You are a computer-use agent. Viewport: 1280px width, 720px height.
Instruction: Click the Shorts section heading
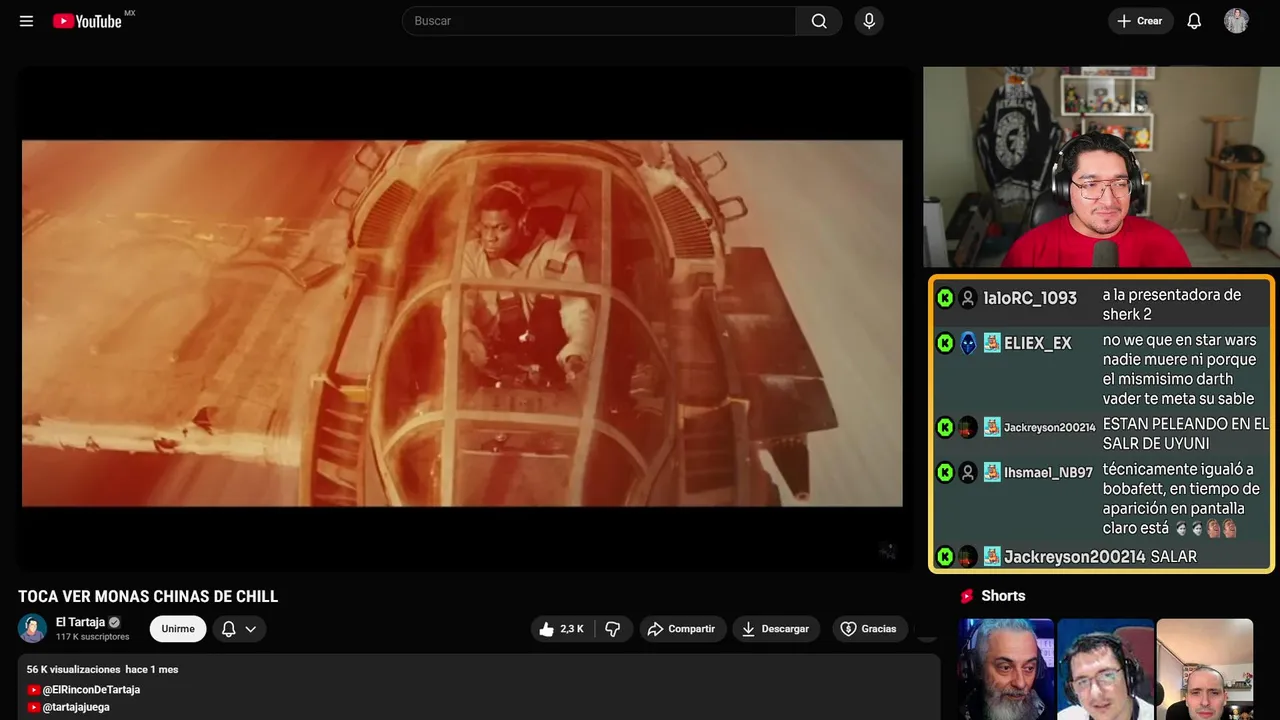coord(1003,596)
